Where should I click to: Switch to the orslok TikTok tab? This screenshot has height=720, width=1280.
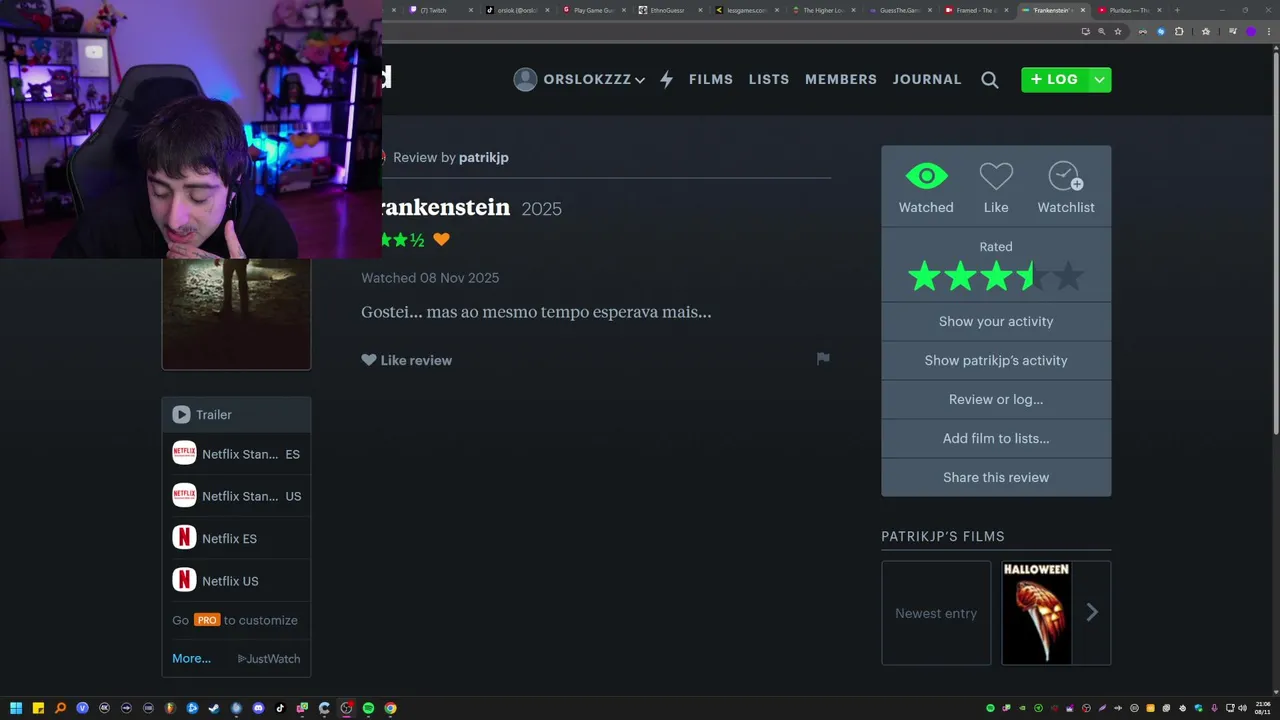click(x=517, y=10)
